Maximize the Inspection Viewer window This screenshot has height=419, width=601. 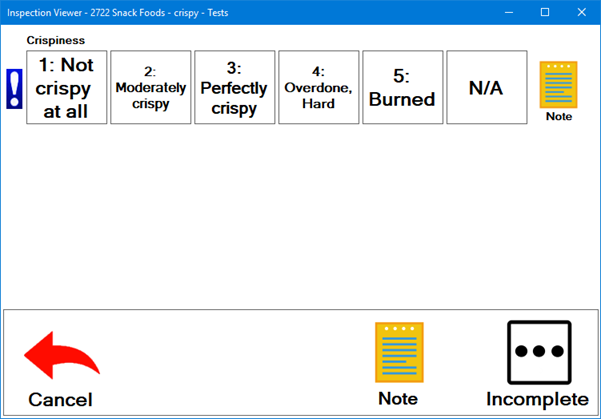tap(545, 12)
